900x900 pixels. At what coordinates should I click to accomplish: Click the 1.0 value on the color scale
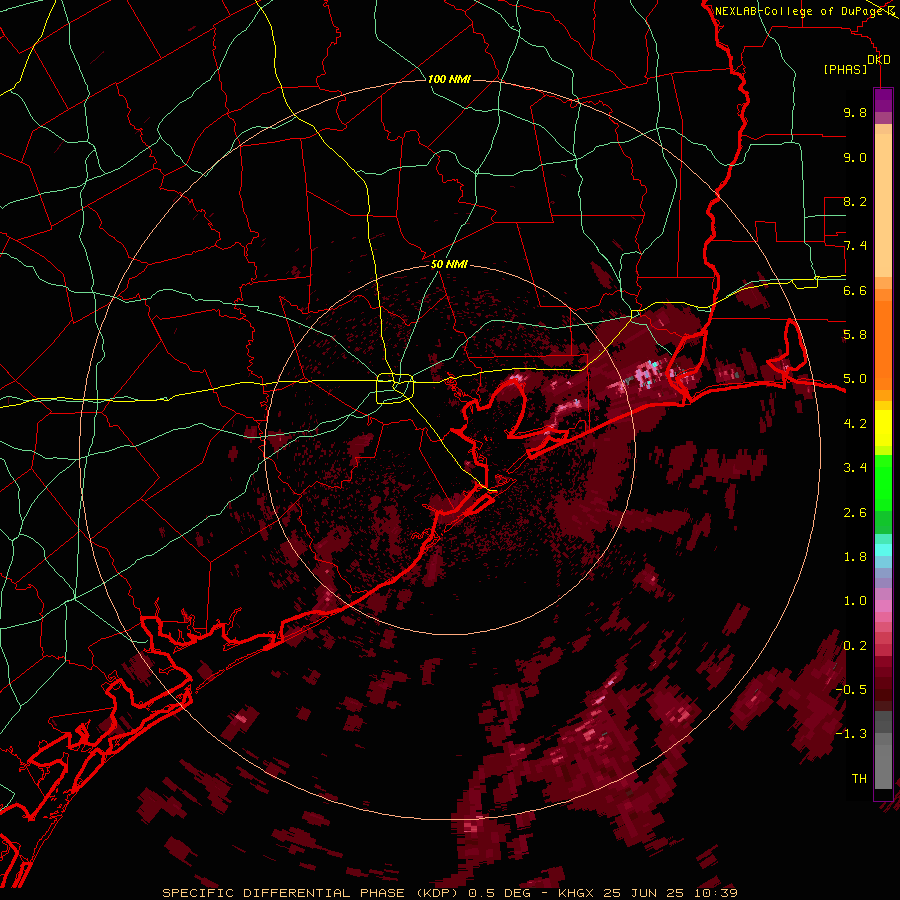tap(855, 601)
